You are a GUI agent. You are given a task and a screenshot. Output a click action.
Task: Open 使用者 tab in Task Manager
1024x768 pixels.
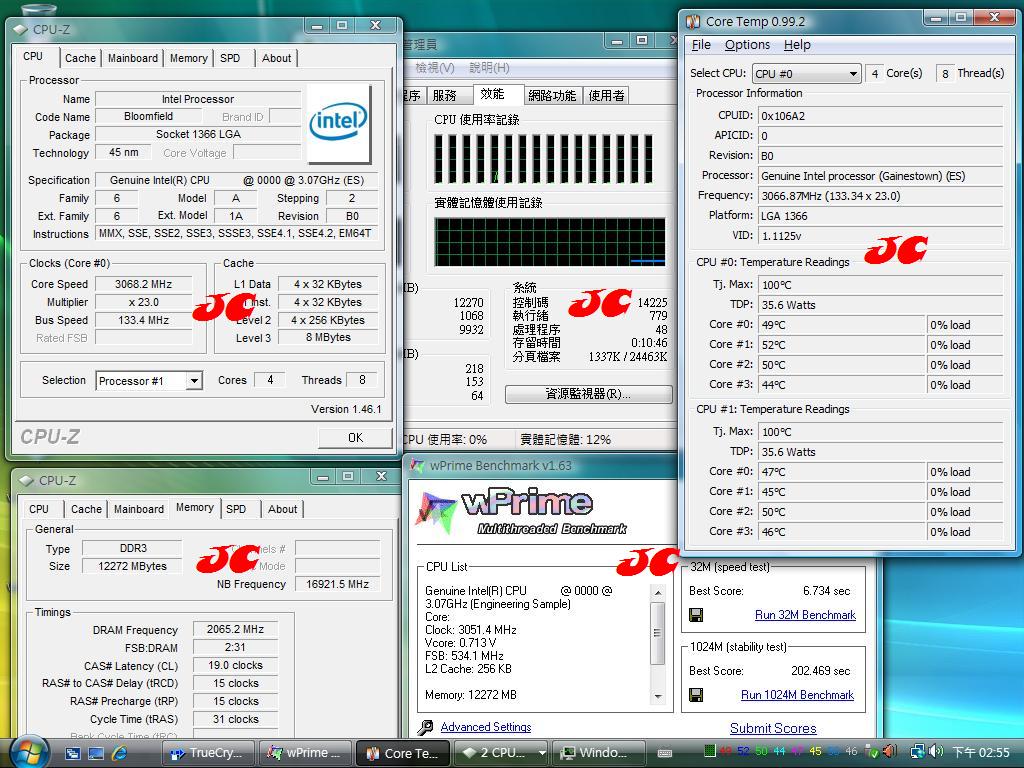coord(606,96)
